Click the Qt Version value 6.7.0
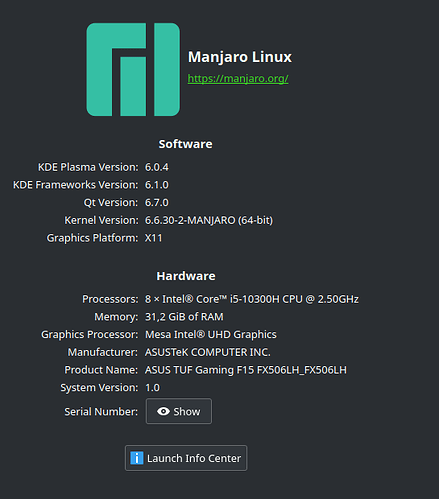 pyautogui.click(x=157, y=202)
